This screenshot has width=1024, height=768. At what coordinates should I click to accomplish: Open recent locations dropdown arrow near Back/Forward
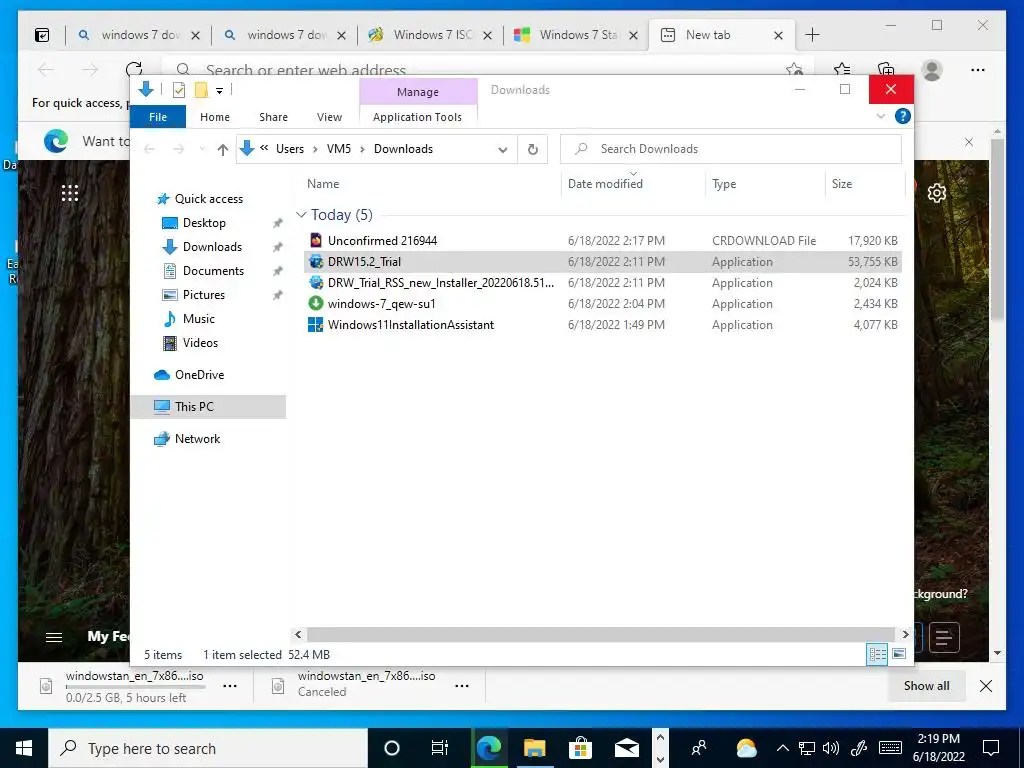pyautogui.click(x=202, y=150)
